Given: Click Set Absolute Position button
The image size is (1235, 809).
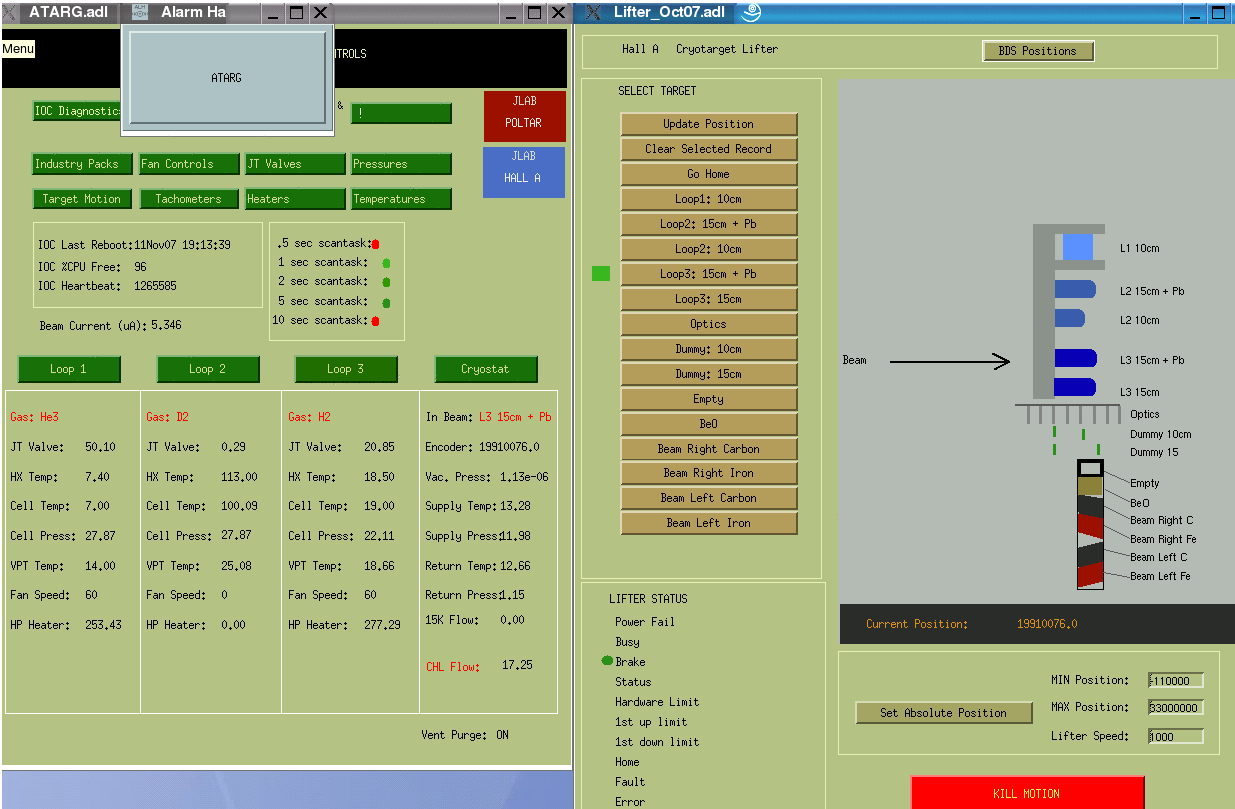Looking at the screenshot, I should pyautogui.click(x=944, y=713).
